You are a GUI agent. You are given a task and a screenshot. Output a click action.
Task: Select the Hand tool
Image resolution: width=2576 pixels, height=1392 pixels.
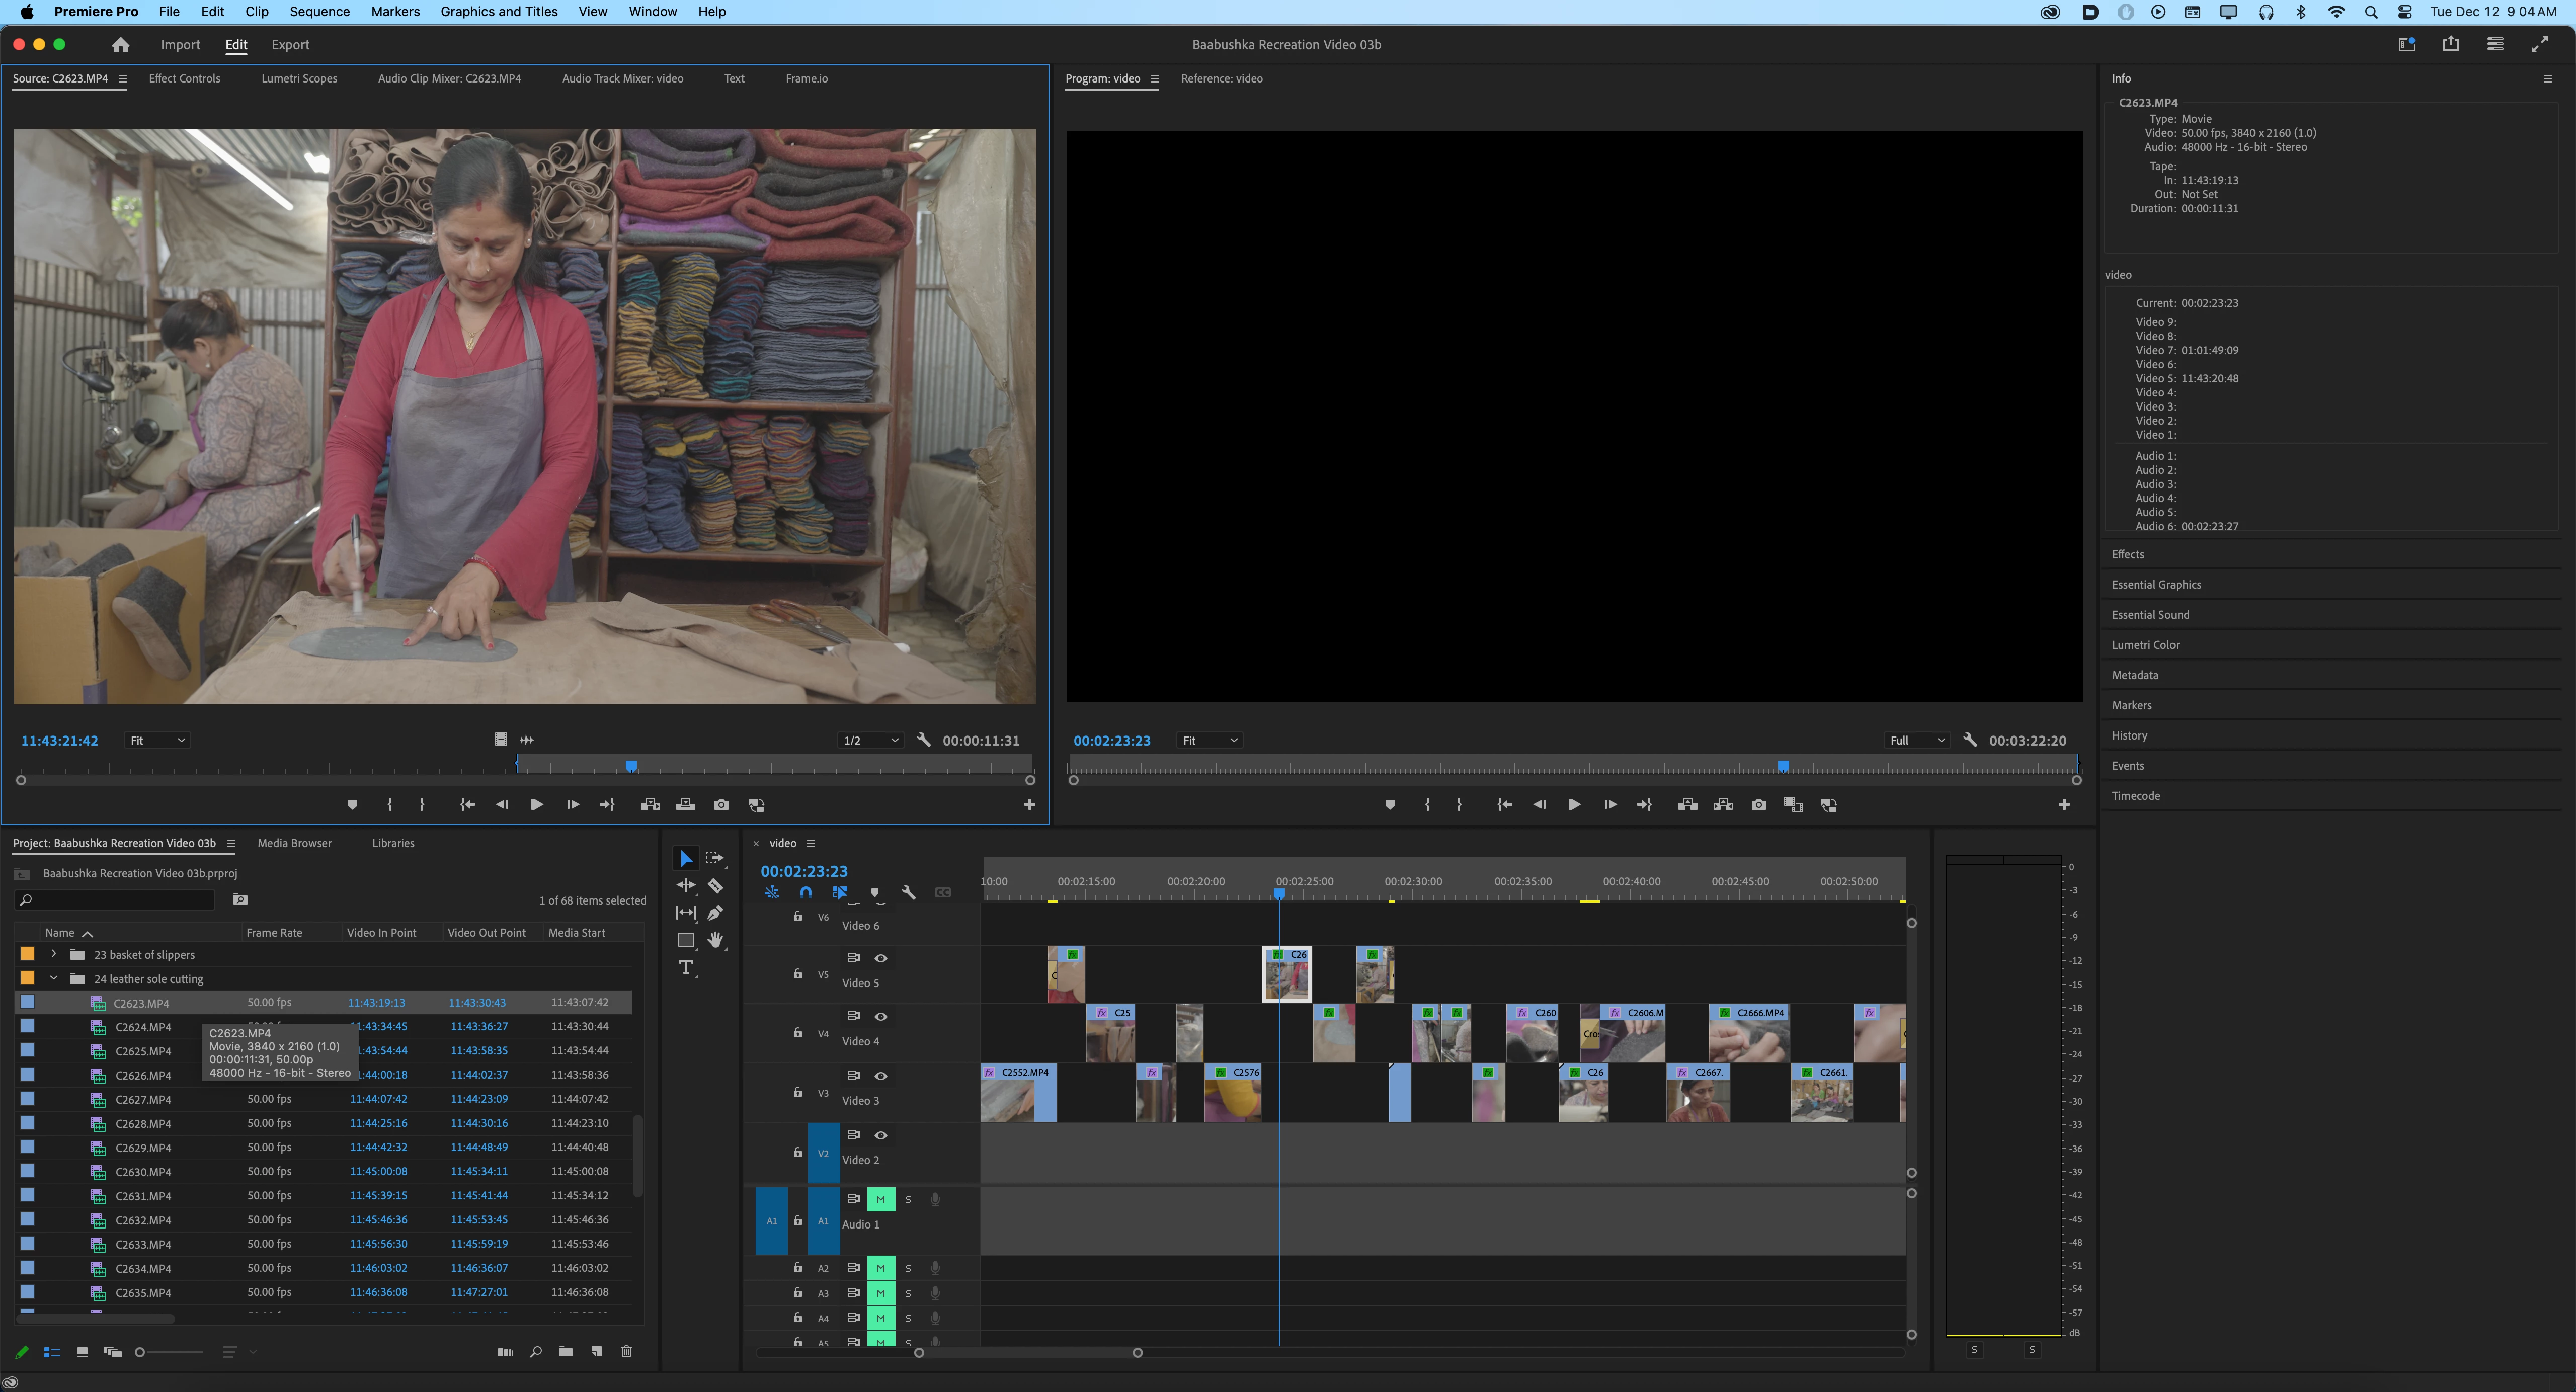point(715,940)
